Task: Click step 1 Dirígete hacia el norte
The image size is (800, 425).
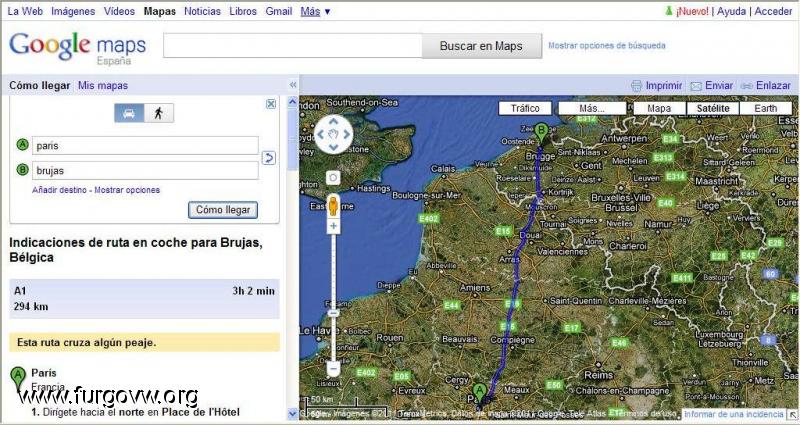Action: point(136,412)
